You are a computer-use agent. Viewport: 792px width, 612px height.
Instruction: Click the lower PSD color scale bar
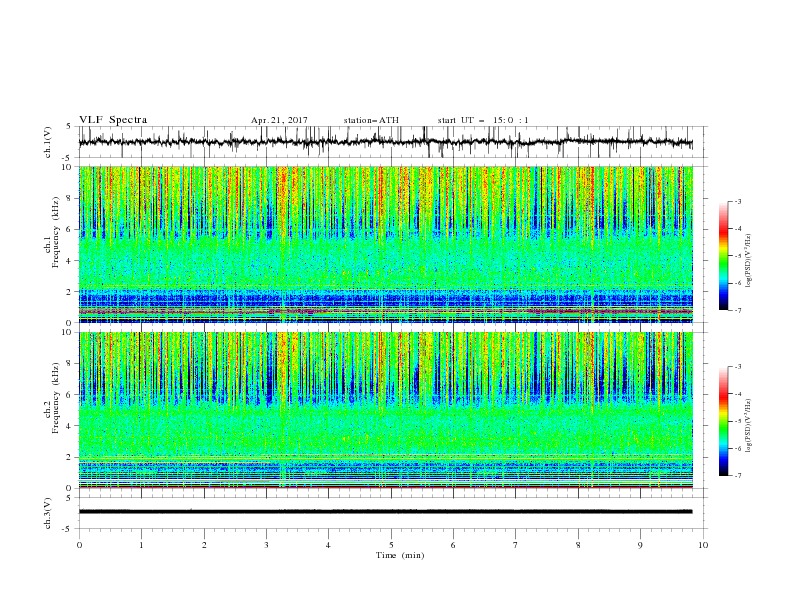723,421
